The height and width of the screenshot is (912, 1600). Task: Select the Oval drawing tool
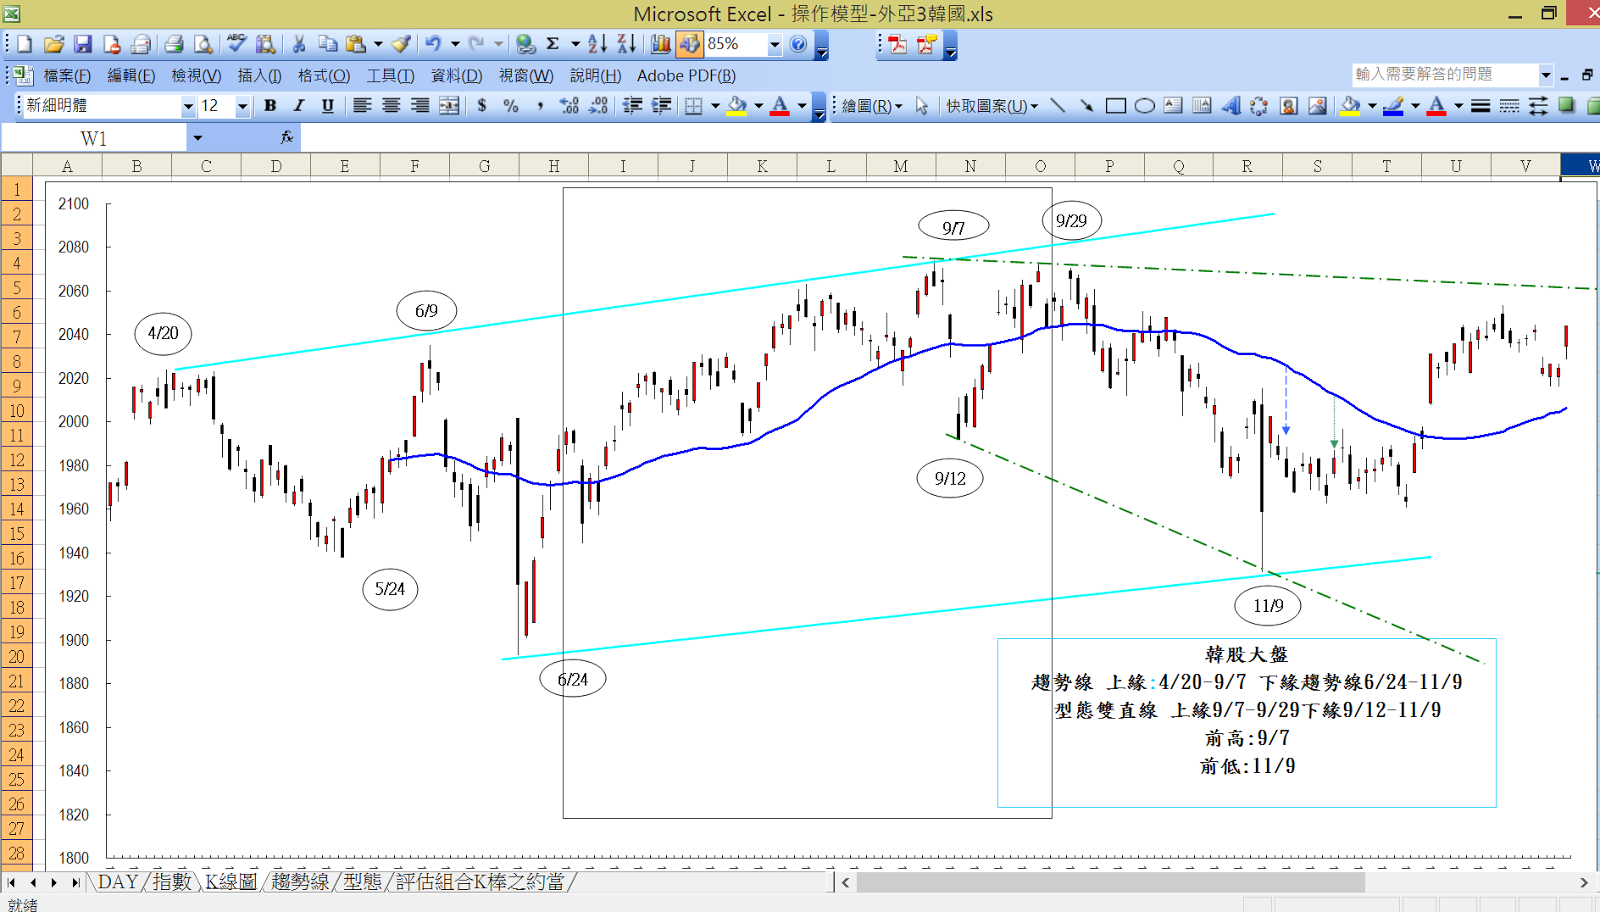[x=1145, y=106]
